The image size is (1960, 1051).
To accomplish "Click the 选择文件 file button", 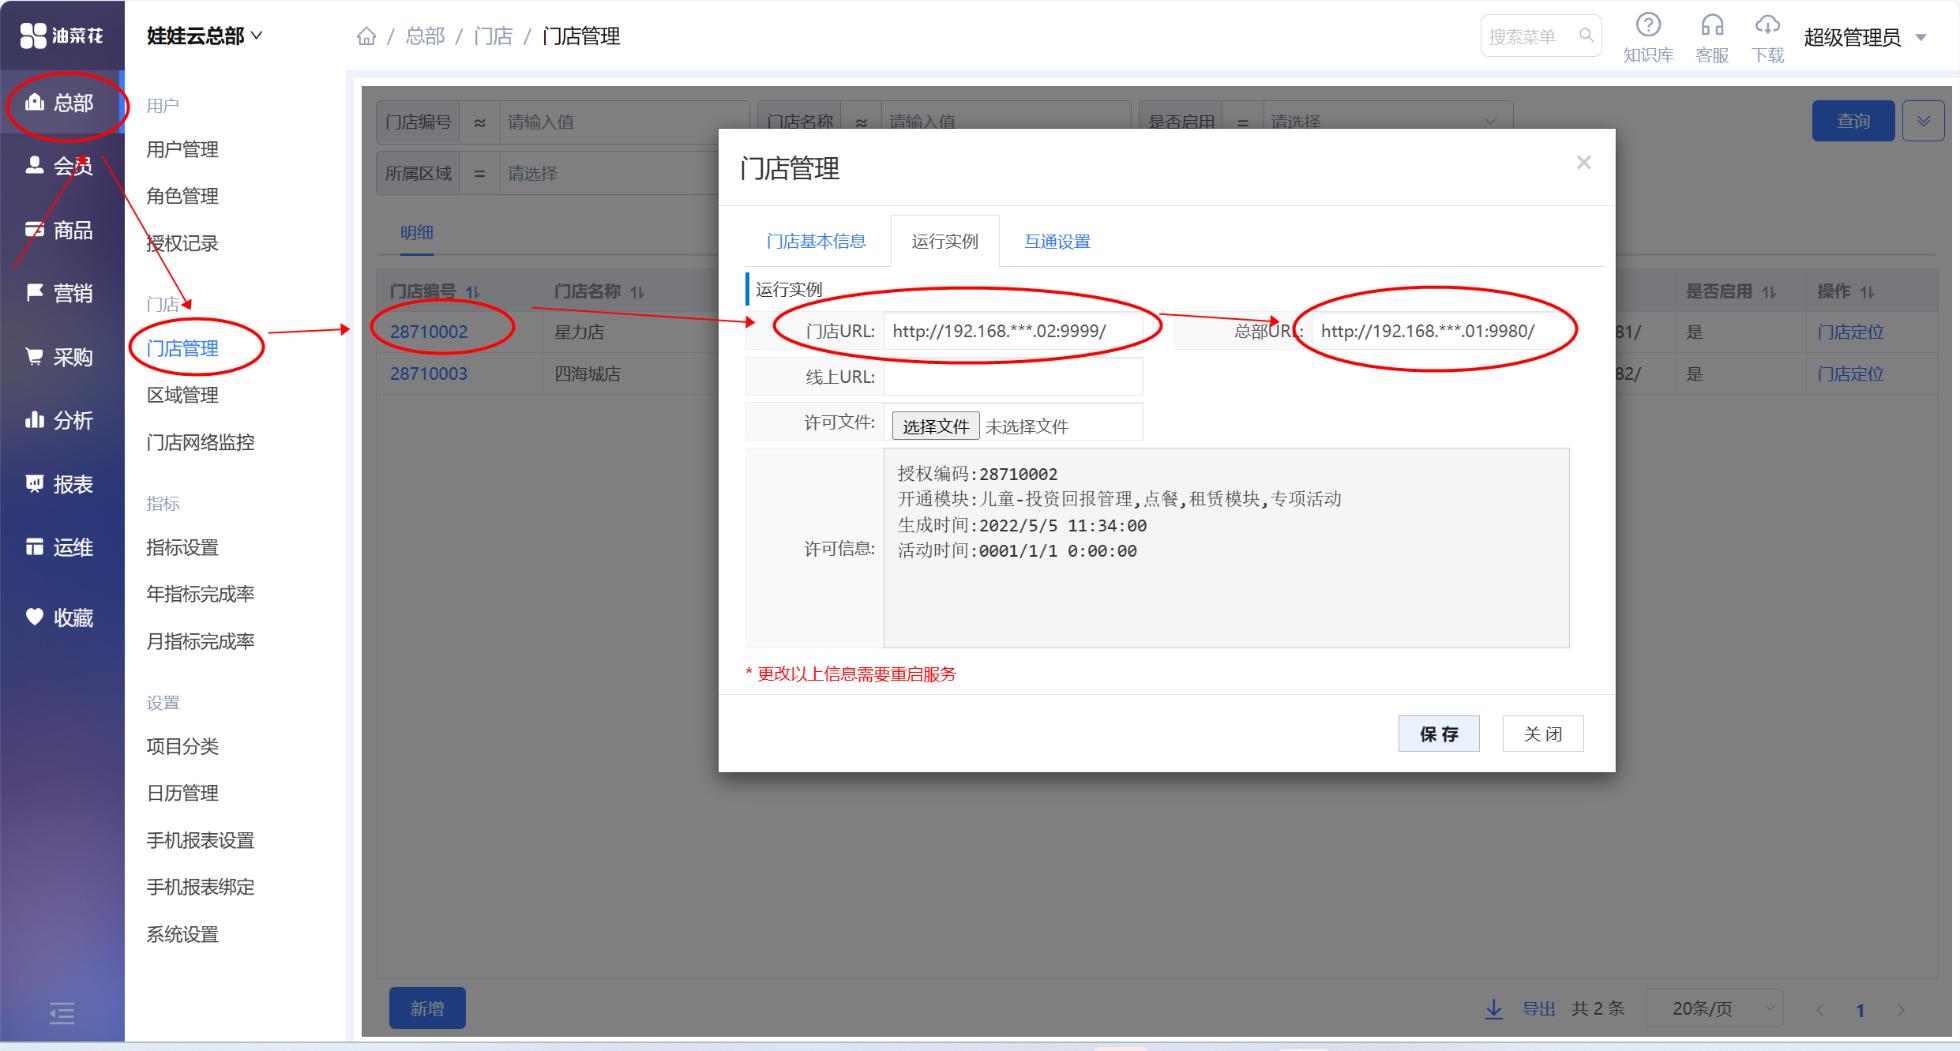I will tap(935, 426).
